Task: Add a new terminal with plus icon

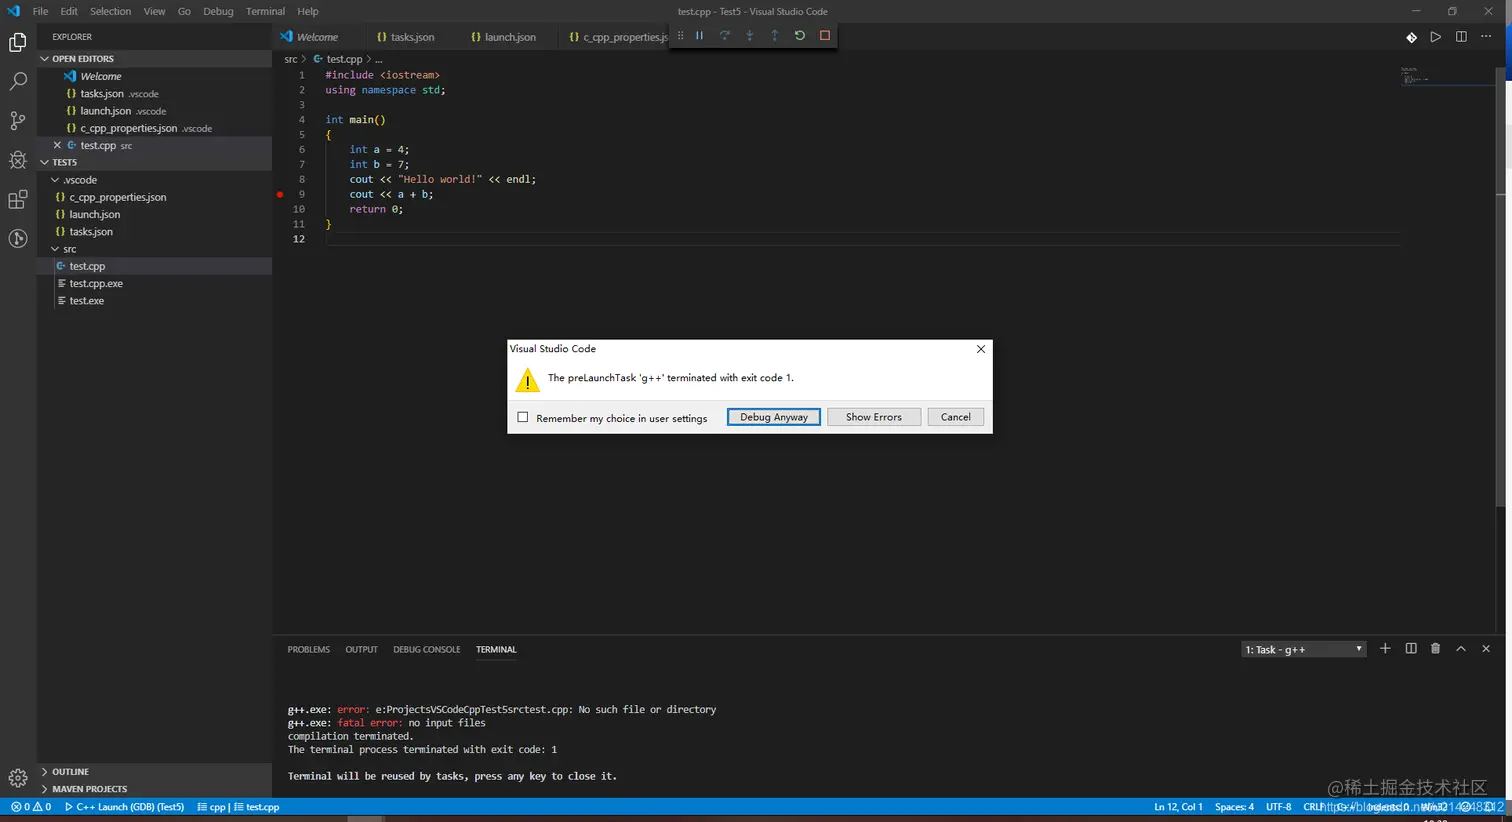Action: (x=1385, y=649)
